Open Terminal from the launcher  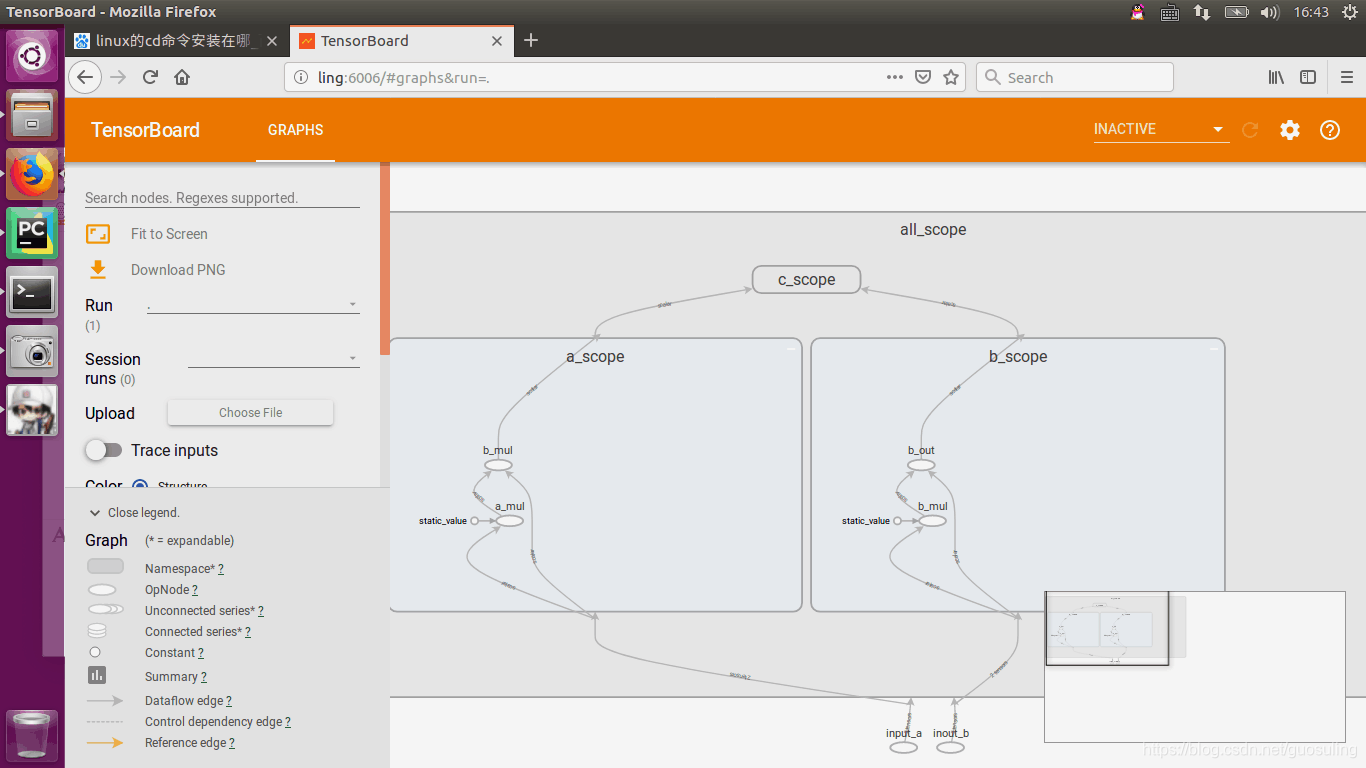32,292
